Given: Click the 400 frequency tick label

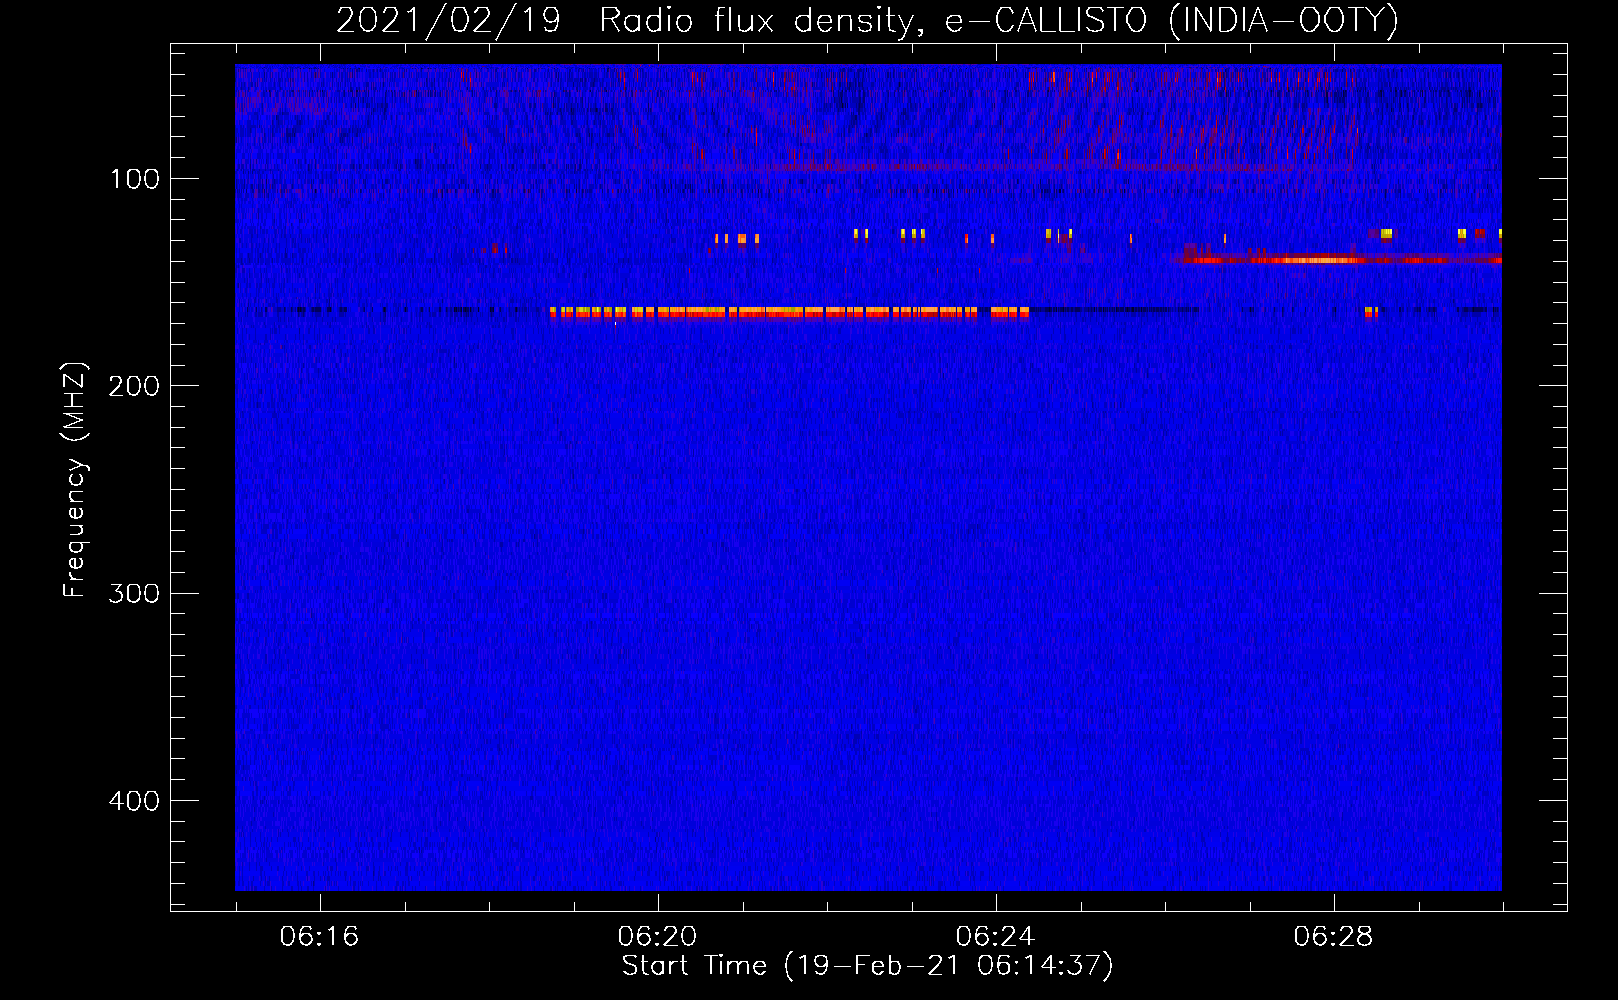Looking at the screenshot, I should pos(134,801).
